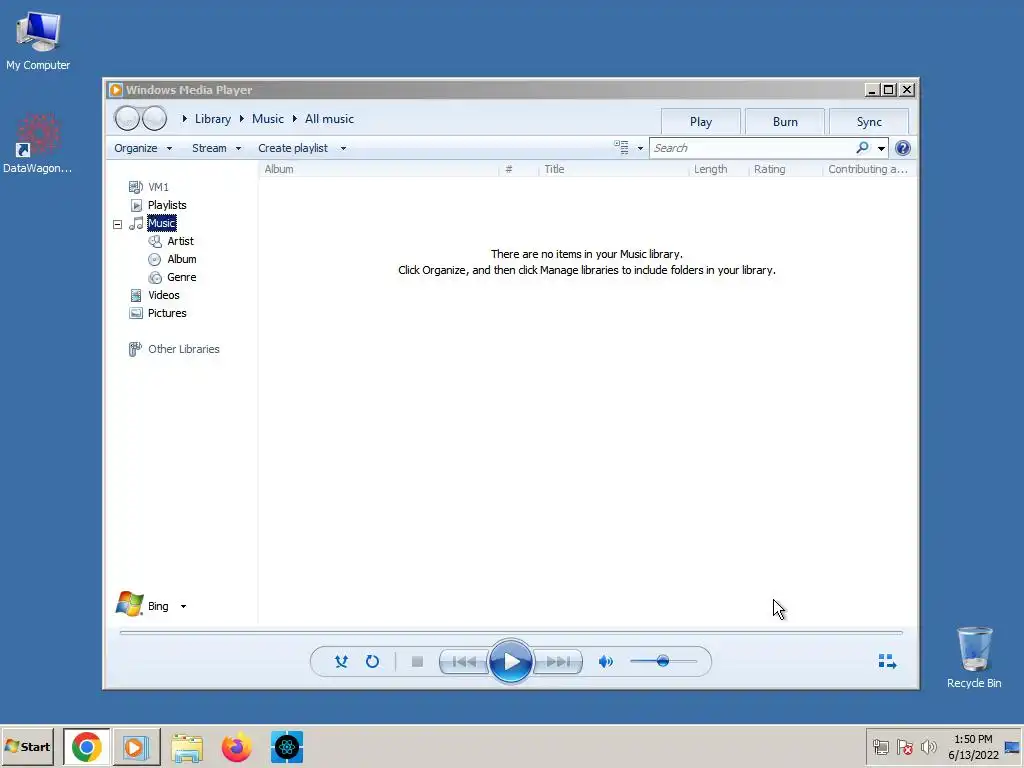This screenshot has width=1024, height=768.
Task: Open the file explorer taskbar icon
Action: point(187,747)
